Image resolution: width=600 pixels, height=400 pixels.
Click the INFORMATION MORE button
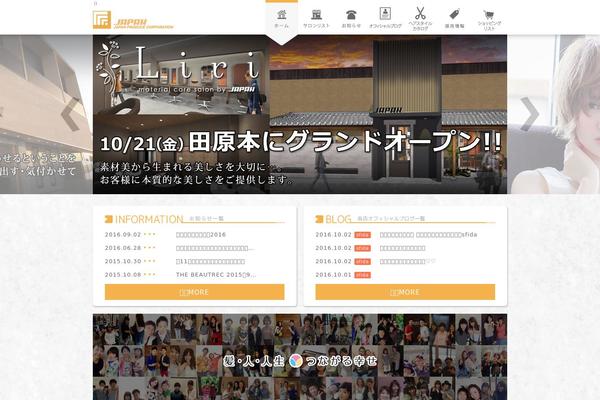coord(194,292)
